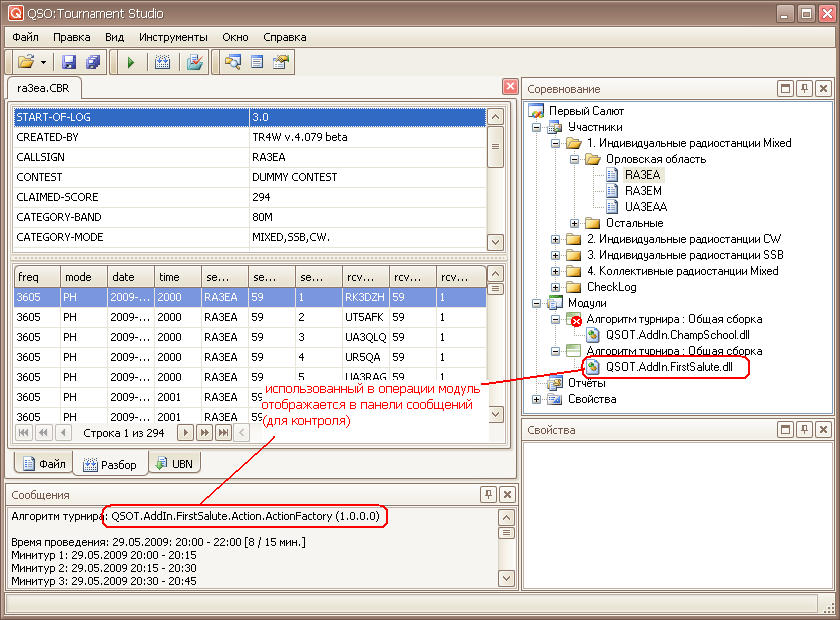Collapse the Орловская область folder
The width and height of the screenshot is (840, 620).
pos(575,159)
